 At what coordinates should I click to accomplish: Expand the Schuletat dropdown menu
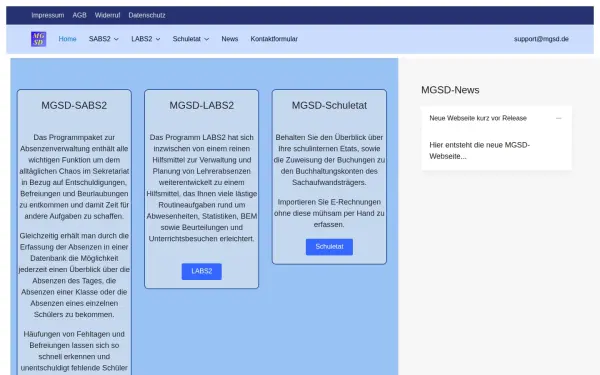coord(191,39)
